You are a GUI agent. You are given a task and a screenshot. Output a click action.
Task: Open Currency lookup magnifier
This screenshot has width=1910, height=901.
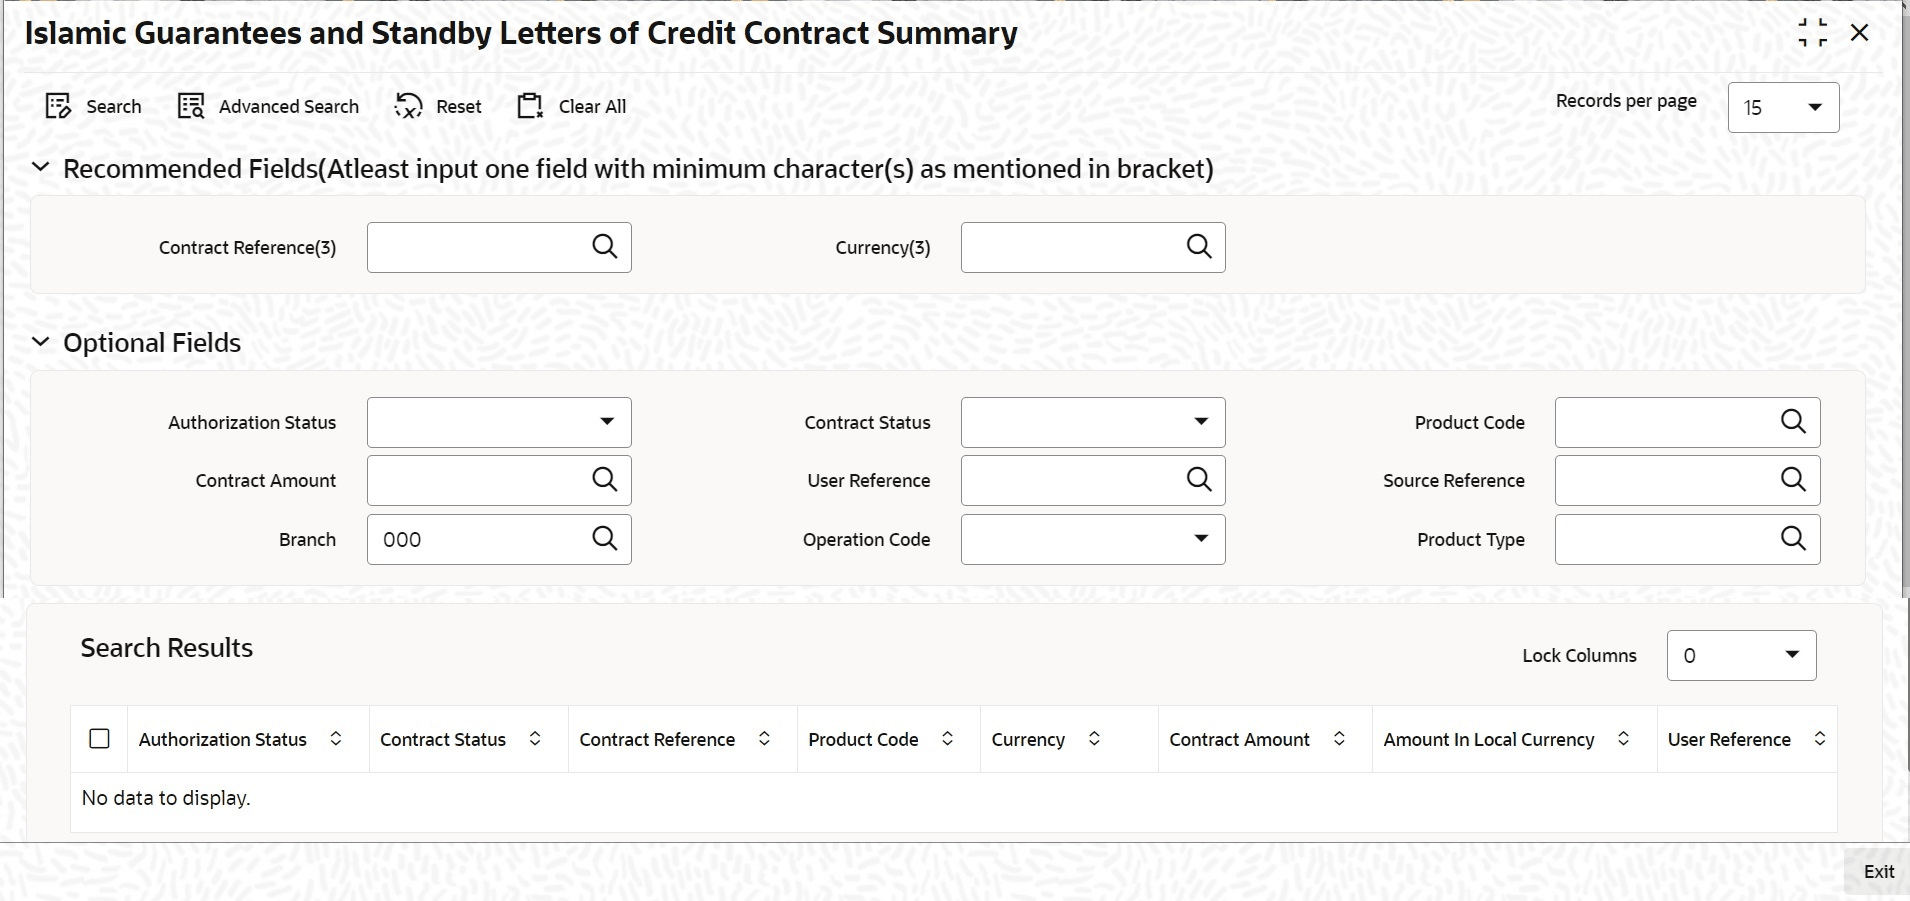coord(1199,247)
